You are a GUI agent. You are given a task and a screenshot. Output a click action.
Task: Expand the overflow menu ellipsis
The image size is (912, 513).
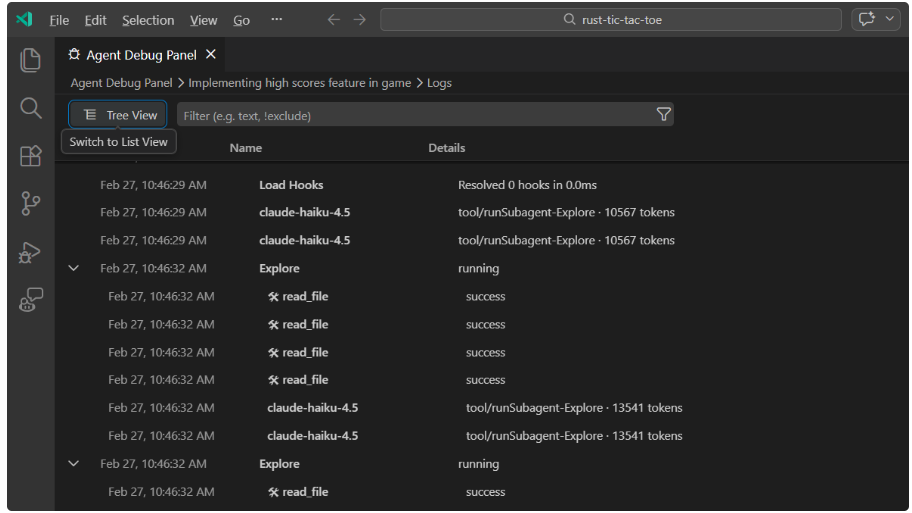pos(276,20)
